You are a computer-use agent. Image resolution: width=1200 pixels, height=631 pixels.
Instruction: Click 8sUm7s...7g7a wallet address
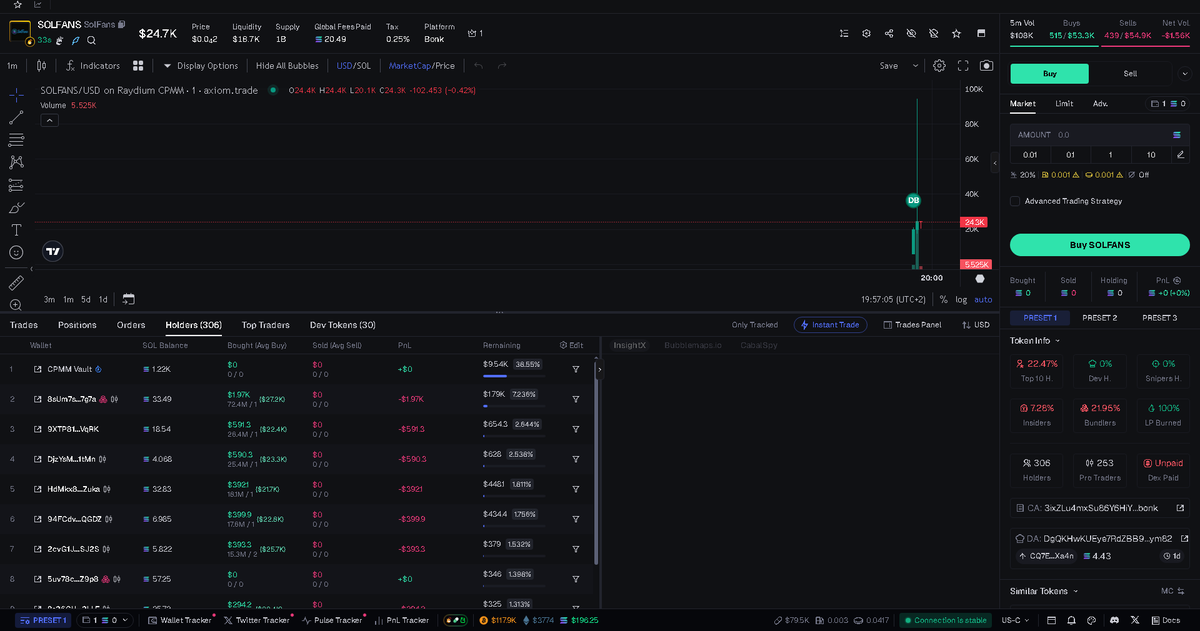(73, 399)
